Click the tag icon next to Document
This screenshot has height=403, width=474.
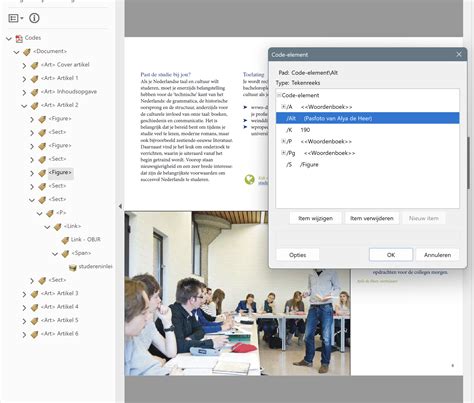(x=27, y=52)
